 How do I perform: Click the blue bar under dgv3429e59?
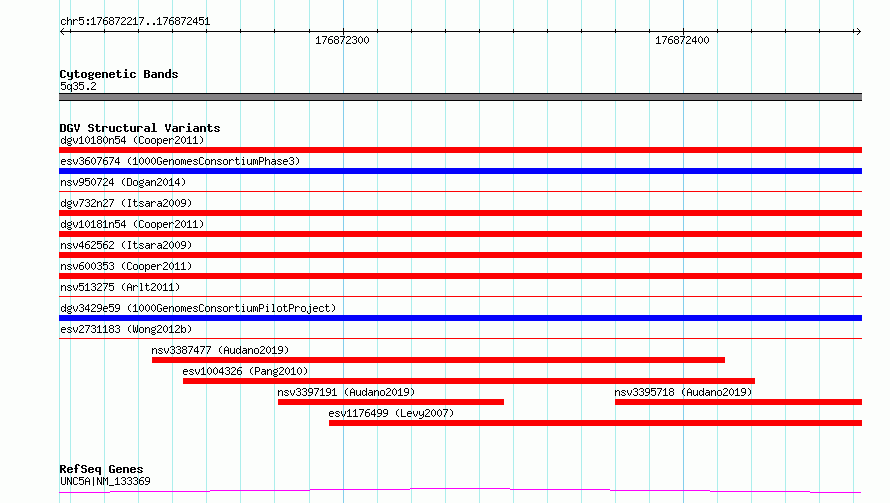pyautogui.click(x=460, y=318)
